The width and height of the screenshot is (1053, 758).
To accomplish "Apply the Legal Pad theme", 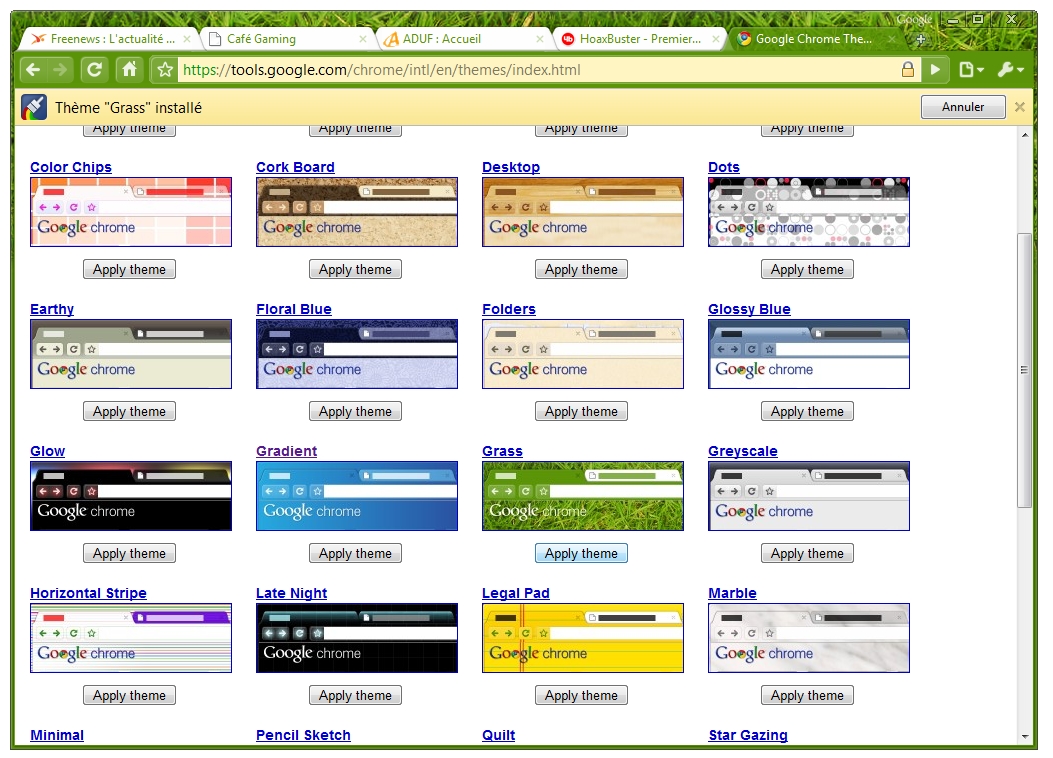I will click(582, 695).
